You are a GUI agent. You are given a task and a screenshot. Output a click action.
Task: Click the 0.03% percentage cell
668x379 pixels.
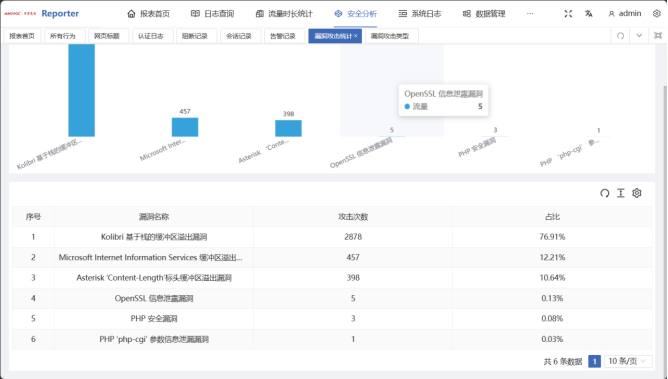pos(552,339)
